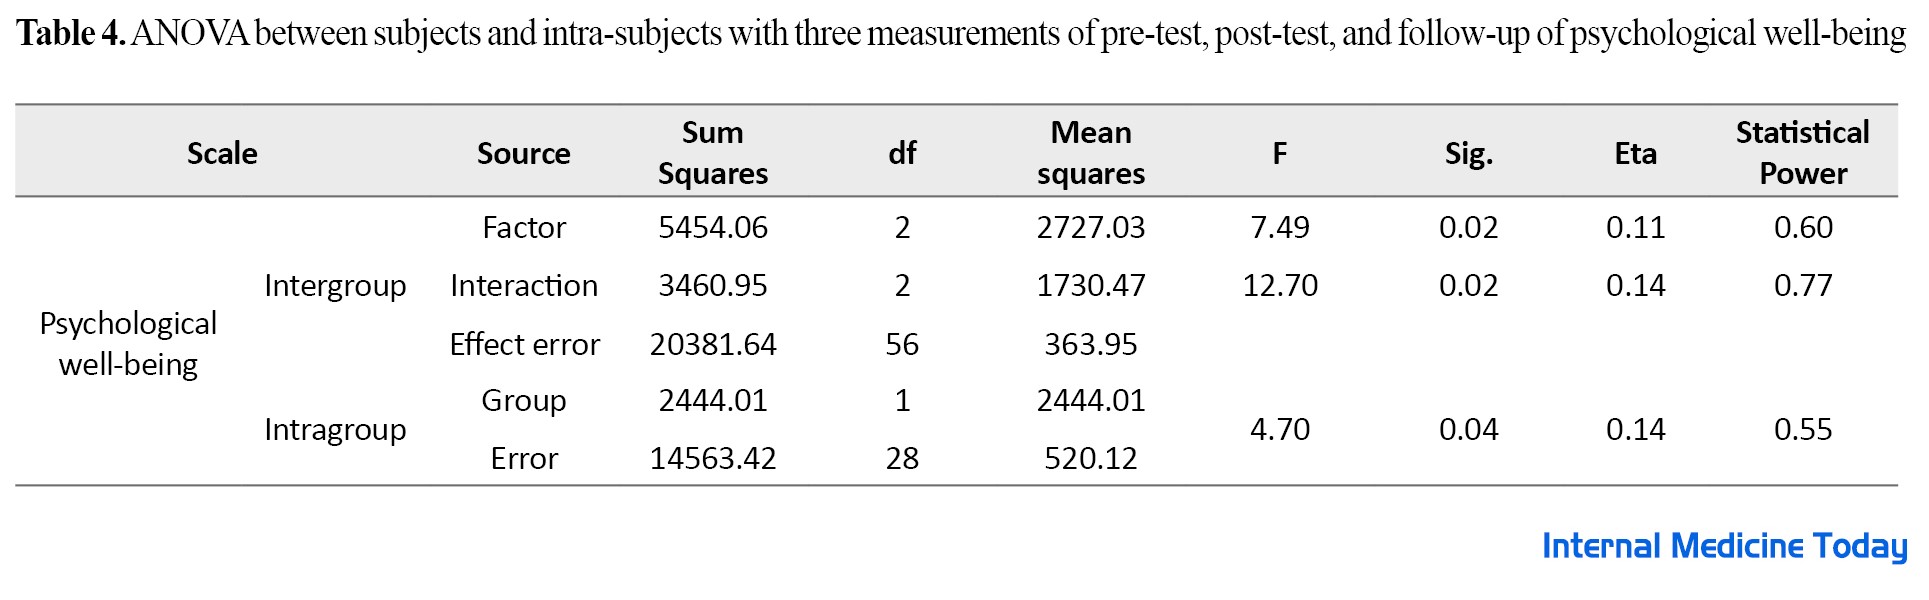Click the Psychological well-being scale label
This screenshot has height=600, width=1929.
pos(128,343)
